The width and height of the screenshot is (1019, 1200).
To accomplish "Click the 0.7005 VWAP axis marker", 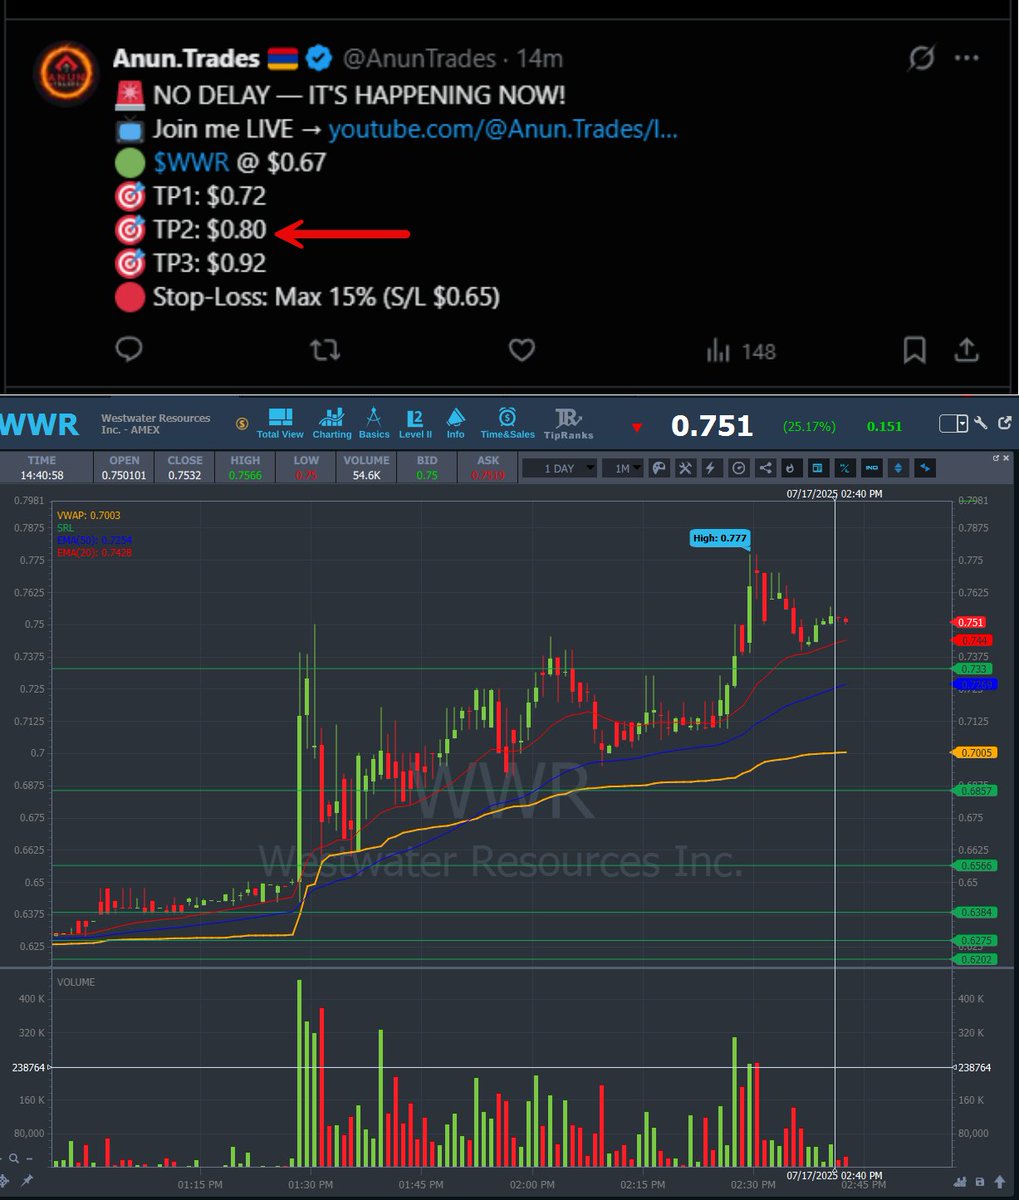I will [977, 752].
